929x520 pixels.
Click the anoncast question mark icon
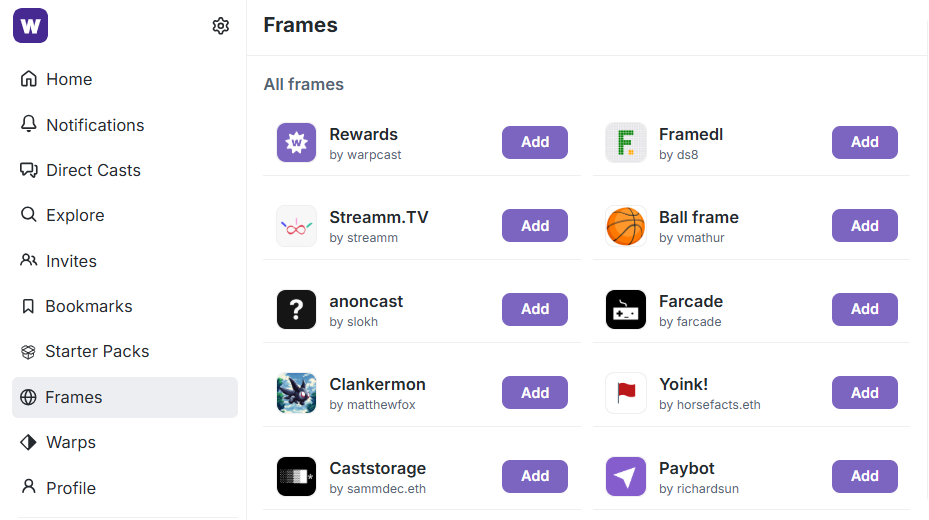[296, 310]
